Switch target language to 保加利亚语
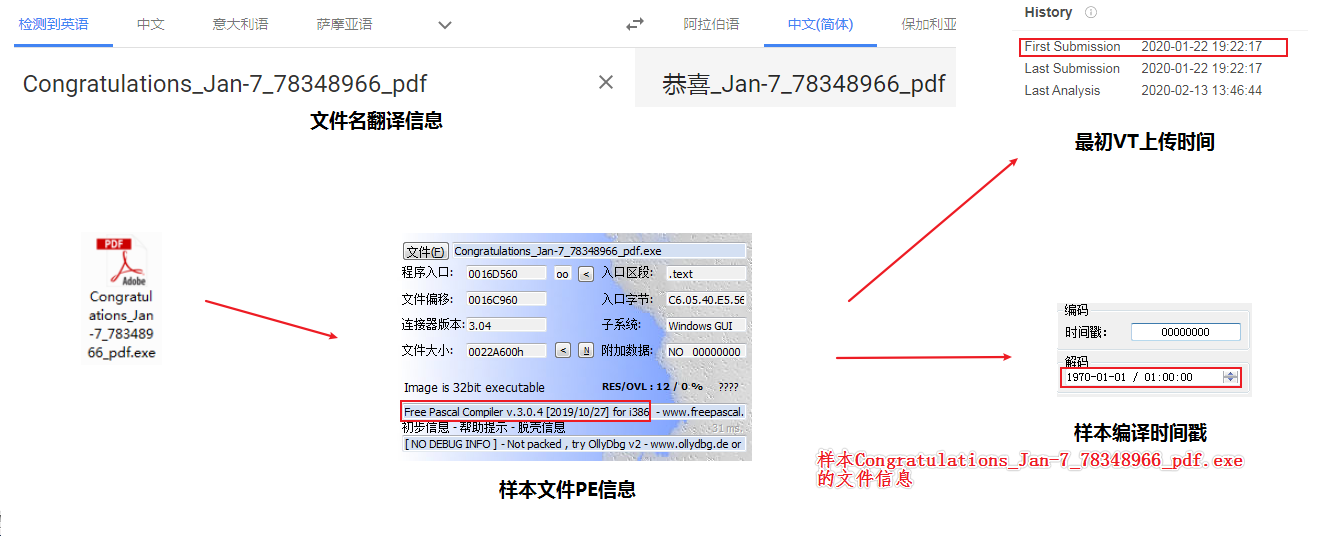Viewport: 1335px width, 536px height. [x=928, y=24]
